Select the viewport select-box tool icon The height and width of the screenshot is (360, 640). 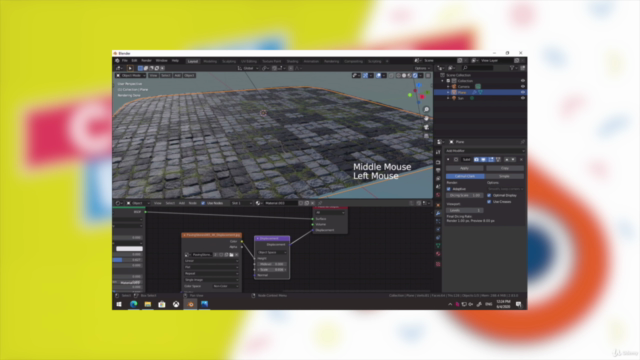[x=140, y=68]
